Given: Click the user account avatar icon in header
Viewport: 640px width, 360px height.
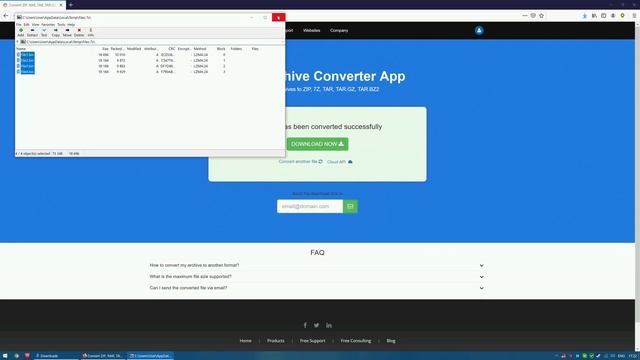Looking at the screenshot, I should pos(479,30).
